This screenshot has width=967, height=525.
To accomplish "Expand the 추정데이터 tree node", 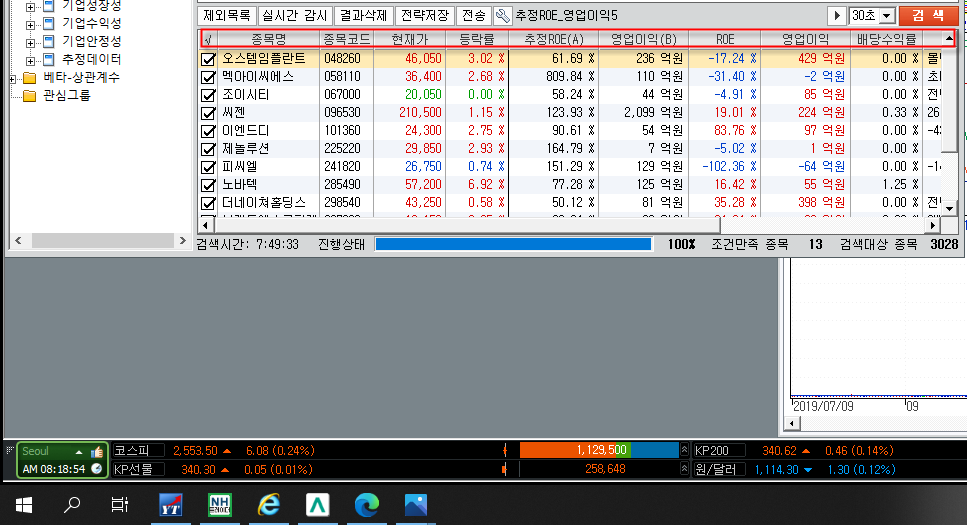I will coord(31,59).
